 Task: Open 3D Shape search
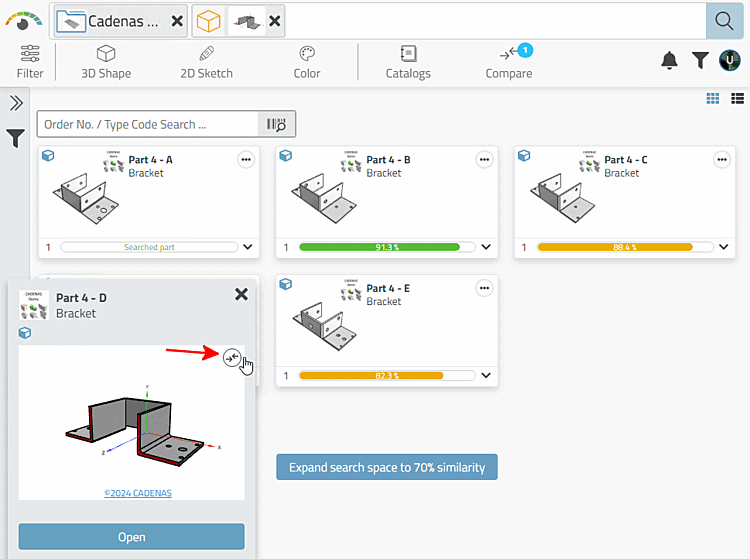[x=106, y=62]
